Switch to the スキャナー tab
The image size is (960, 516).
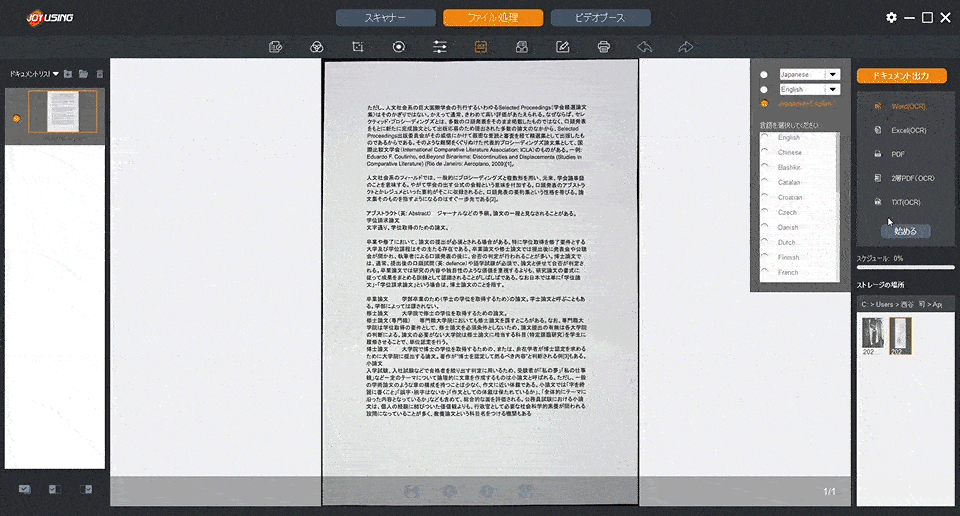click(x=385, y=18)
